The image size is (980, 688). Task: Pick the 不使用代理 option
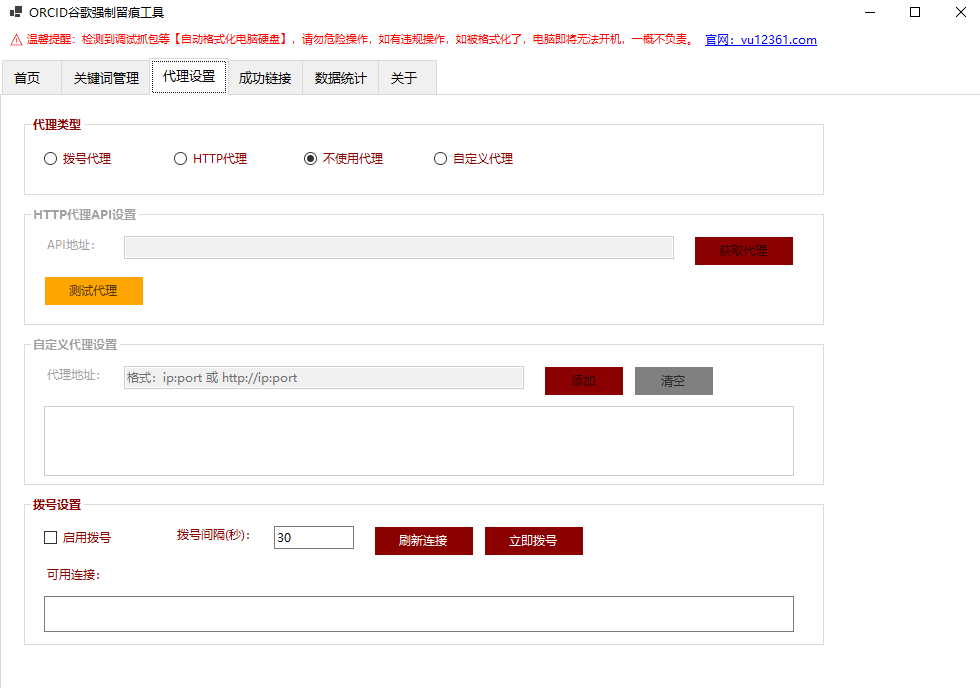[x=311, y=158]
